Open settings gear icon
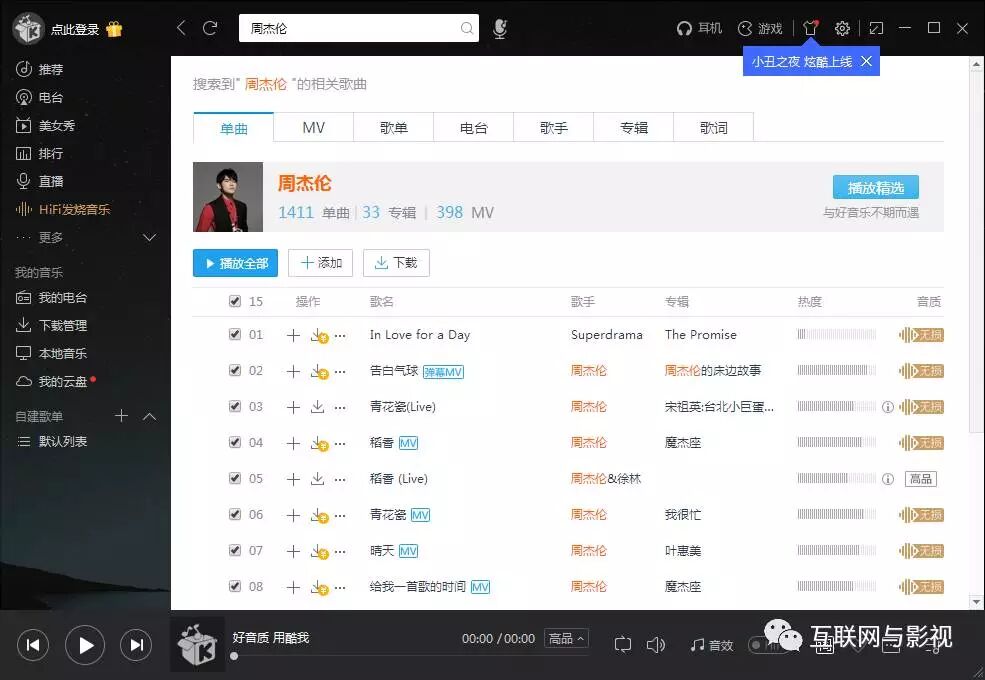Image resolution: width=985 pixels, height=680 pixels. [x=842, y=28]
